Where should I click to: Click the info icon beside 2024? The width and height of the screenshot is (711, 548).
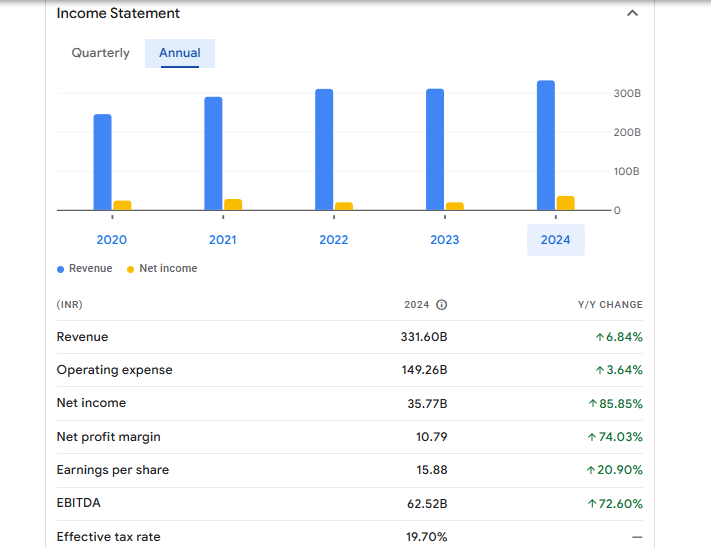pyautogui.click(x=441, y=305)
